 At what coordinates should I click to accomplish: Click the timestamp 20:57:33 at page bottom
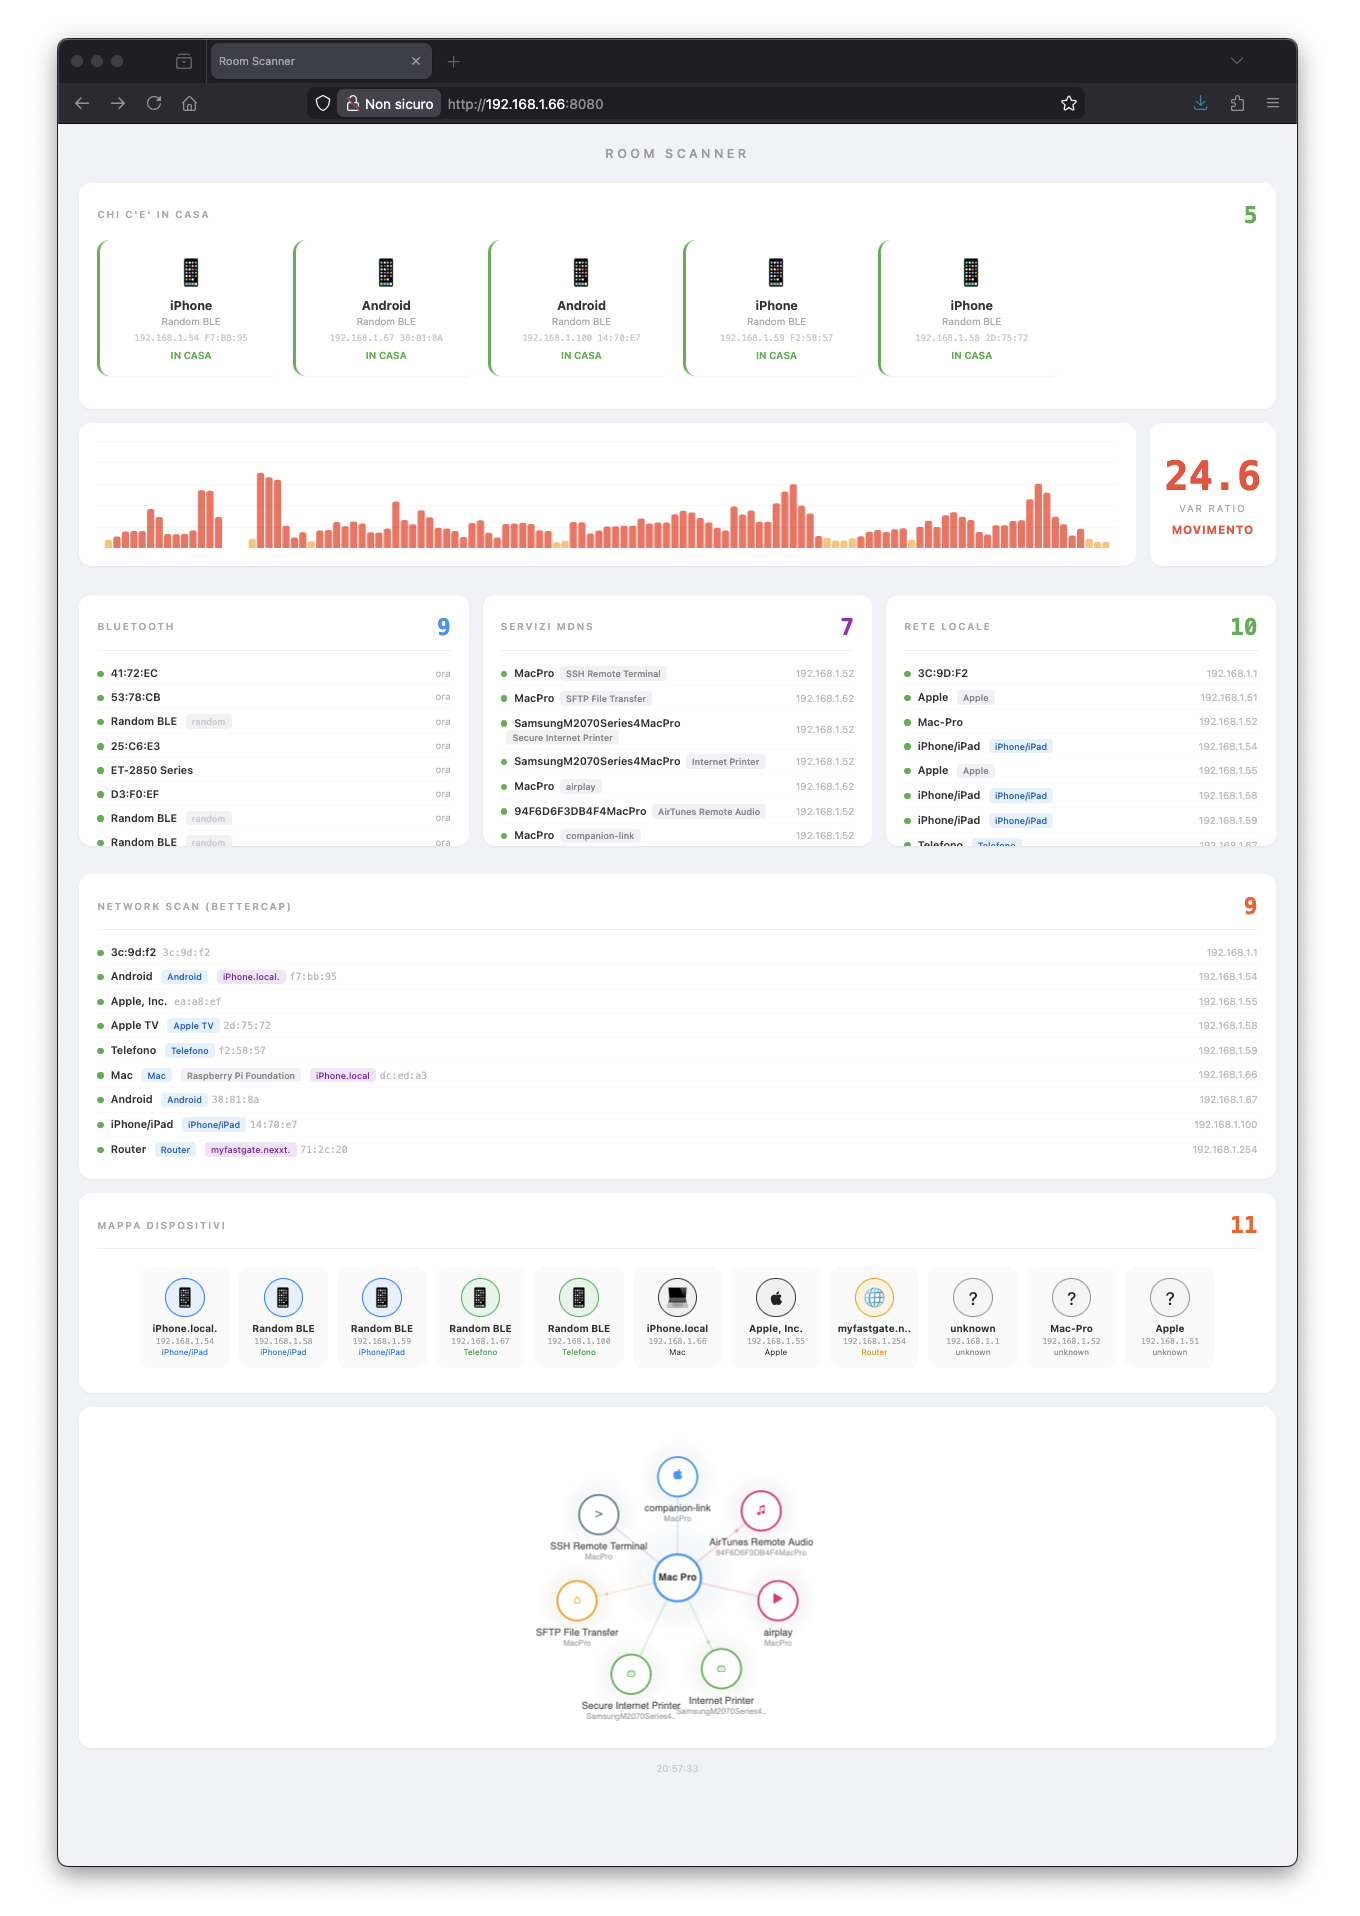[x=677, y=1769]
